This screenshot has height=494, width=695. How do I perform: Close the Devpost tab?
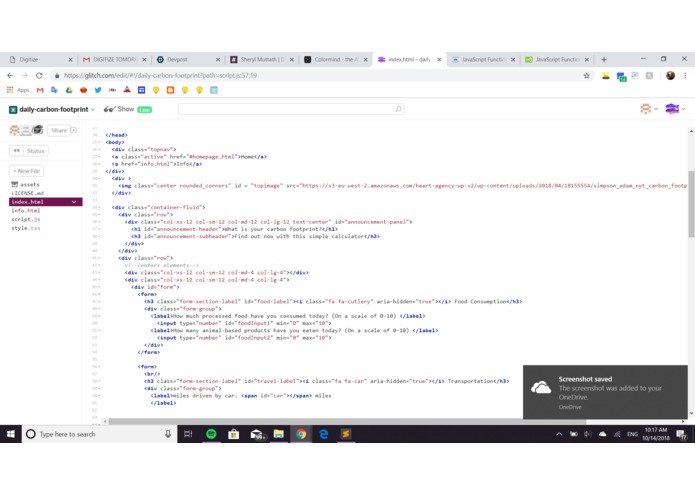point(218,59)
